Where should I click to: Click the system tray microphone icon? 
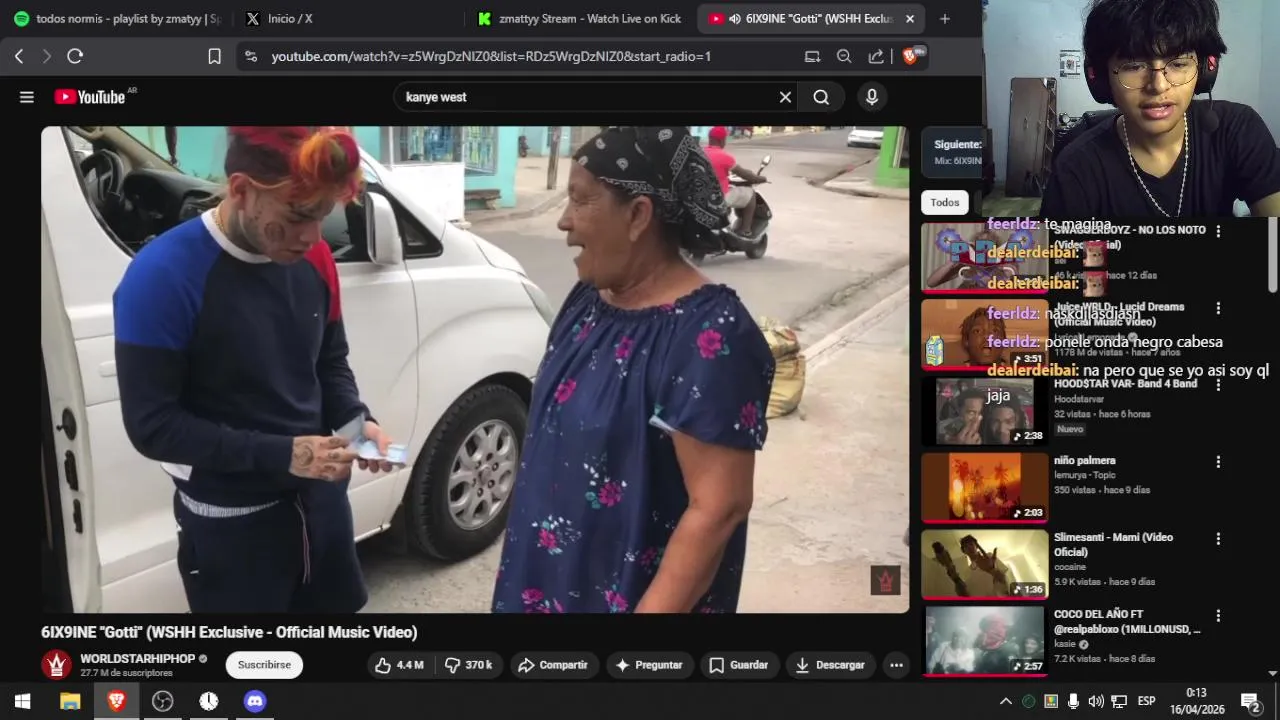(1073, 701)
